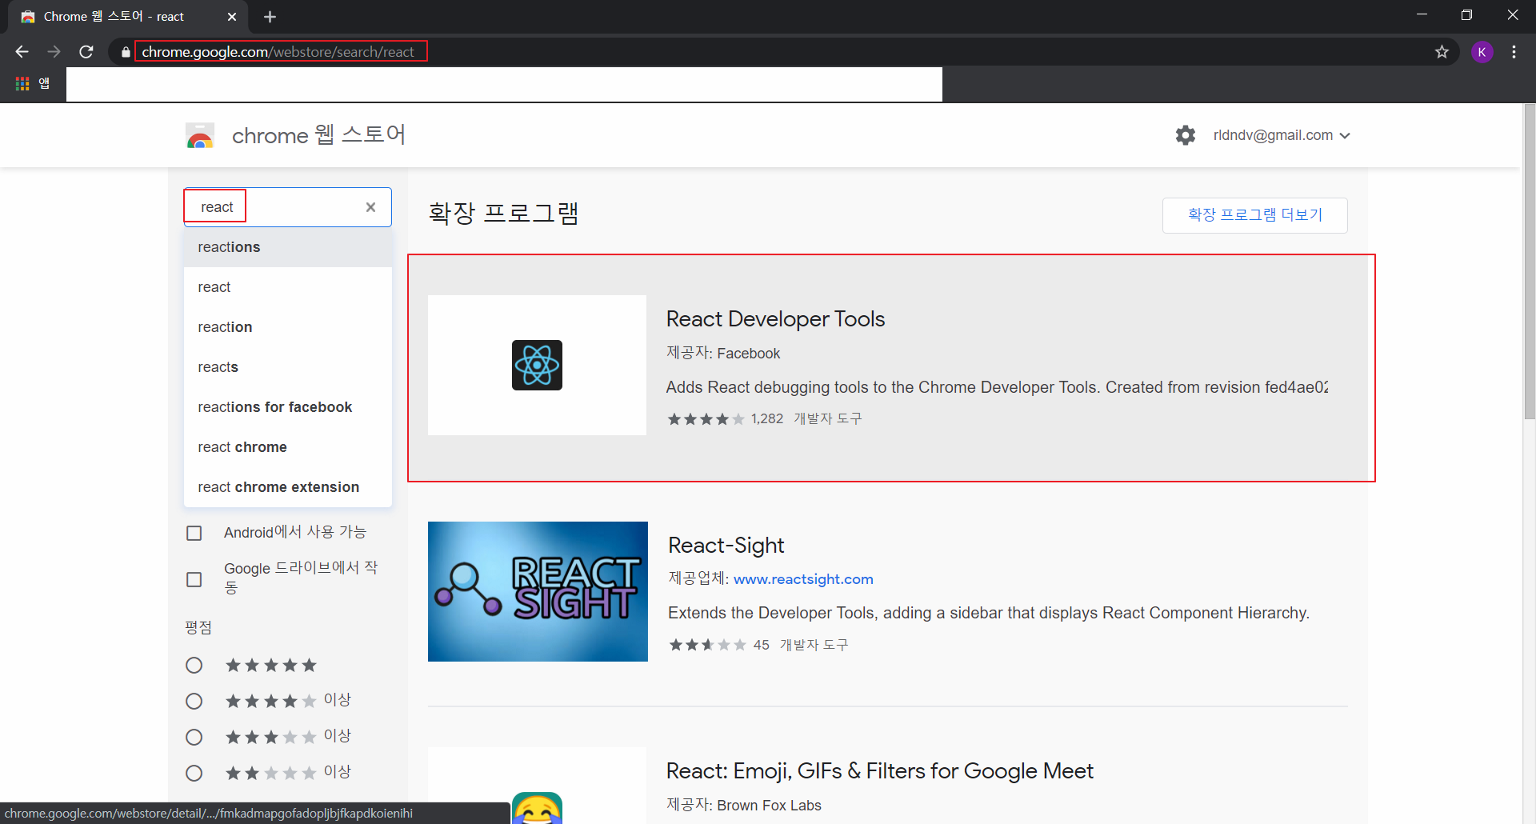Click the Chrome web store logo
The height and width of the screenshot is (824, 1536).
tap(200, 136)
